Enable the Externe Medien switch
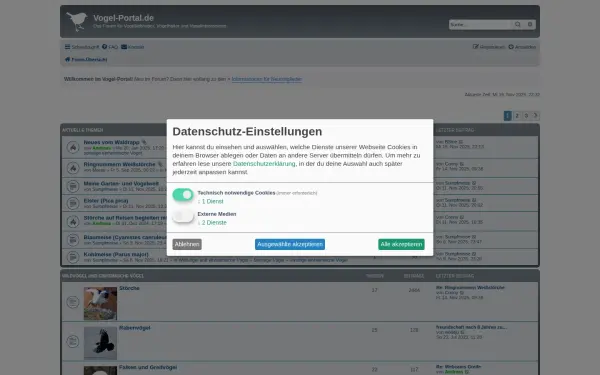The image size is (600, 375). click(183, 216)
